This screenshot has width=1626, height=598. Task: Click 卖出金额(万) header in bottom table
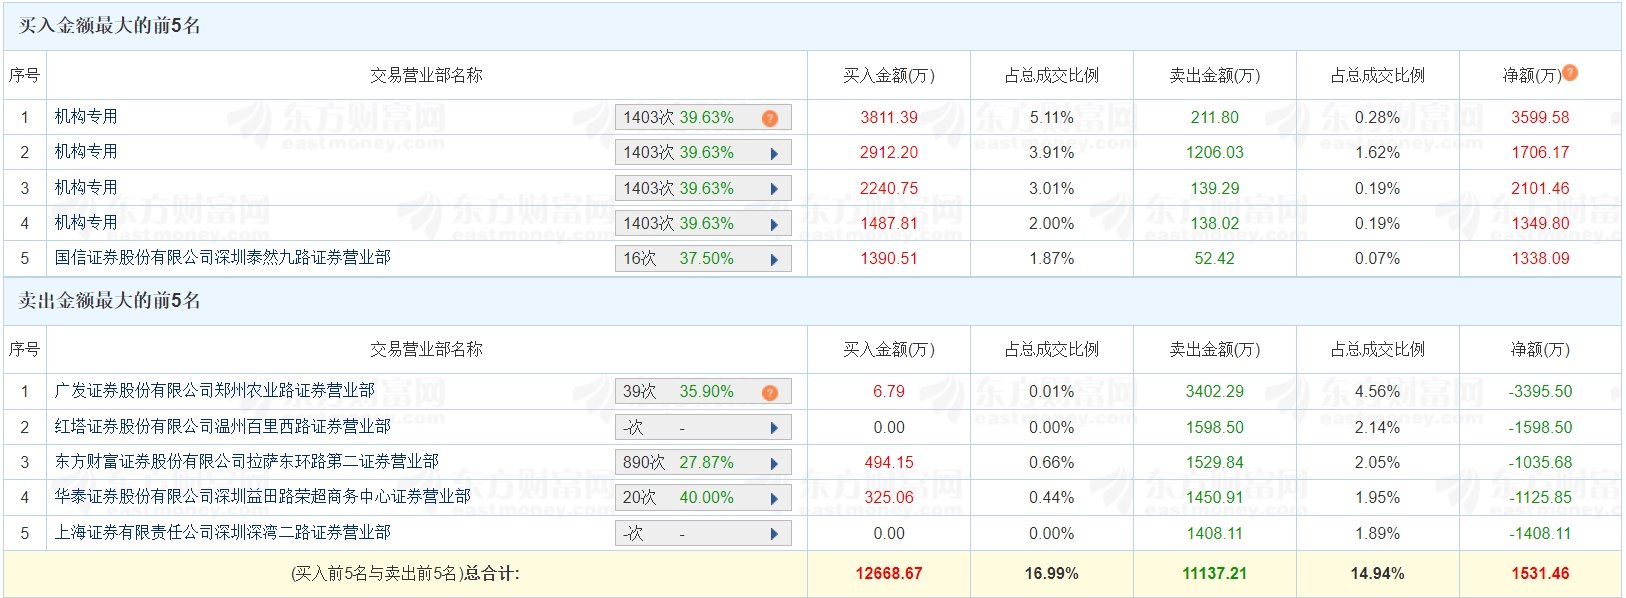click(1215, 349)
